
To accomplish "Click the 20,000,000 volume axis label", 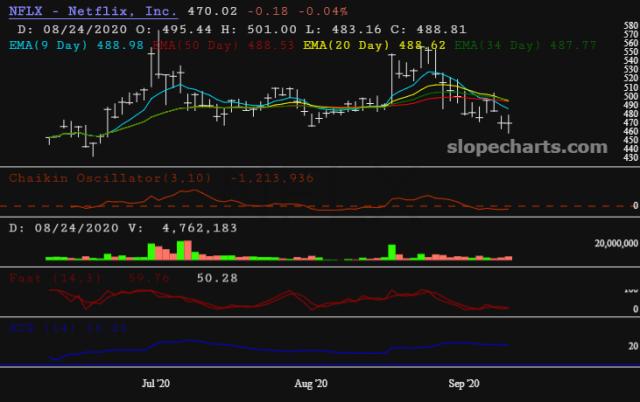I will coord(616,243).
